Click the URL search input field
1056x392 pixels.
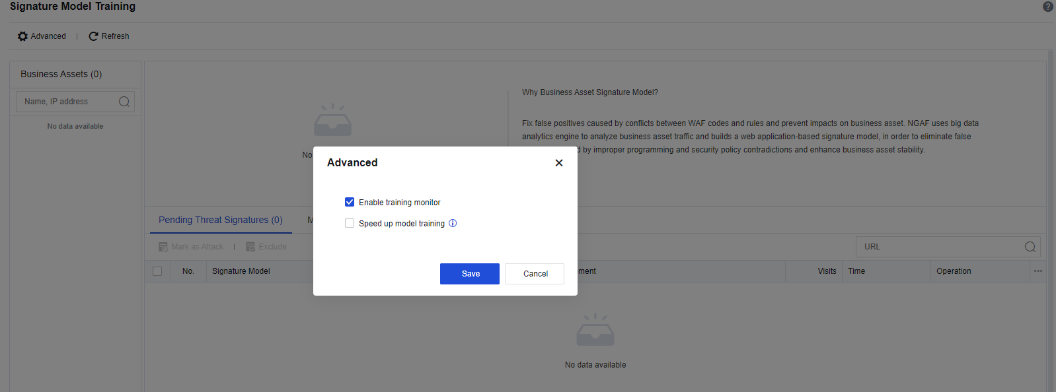(x=939, y=247)
